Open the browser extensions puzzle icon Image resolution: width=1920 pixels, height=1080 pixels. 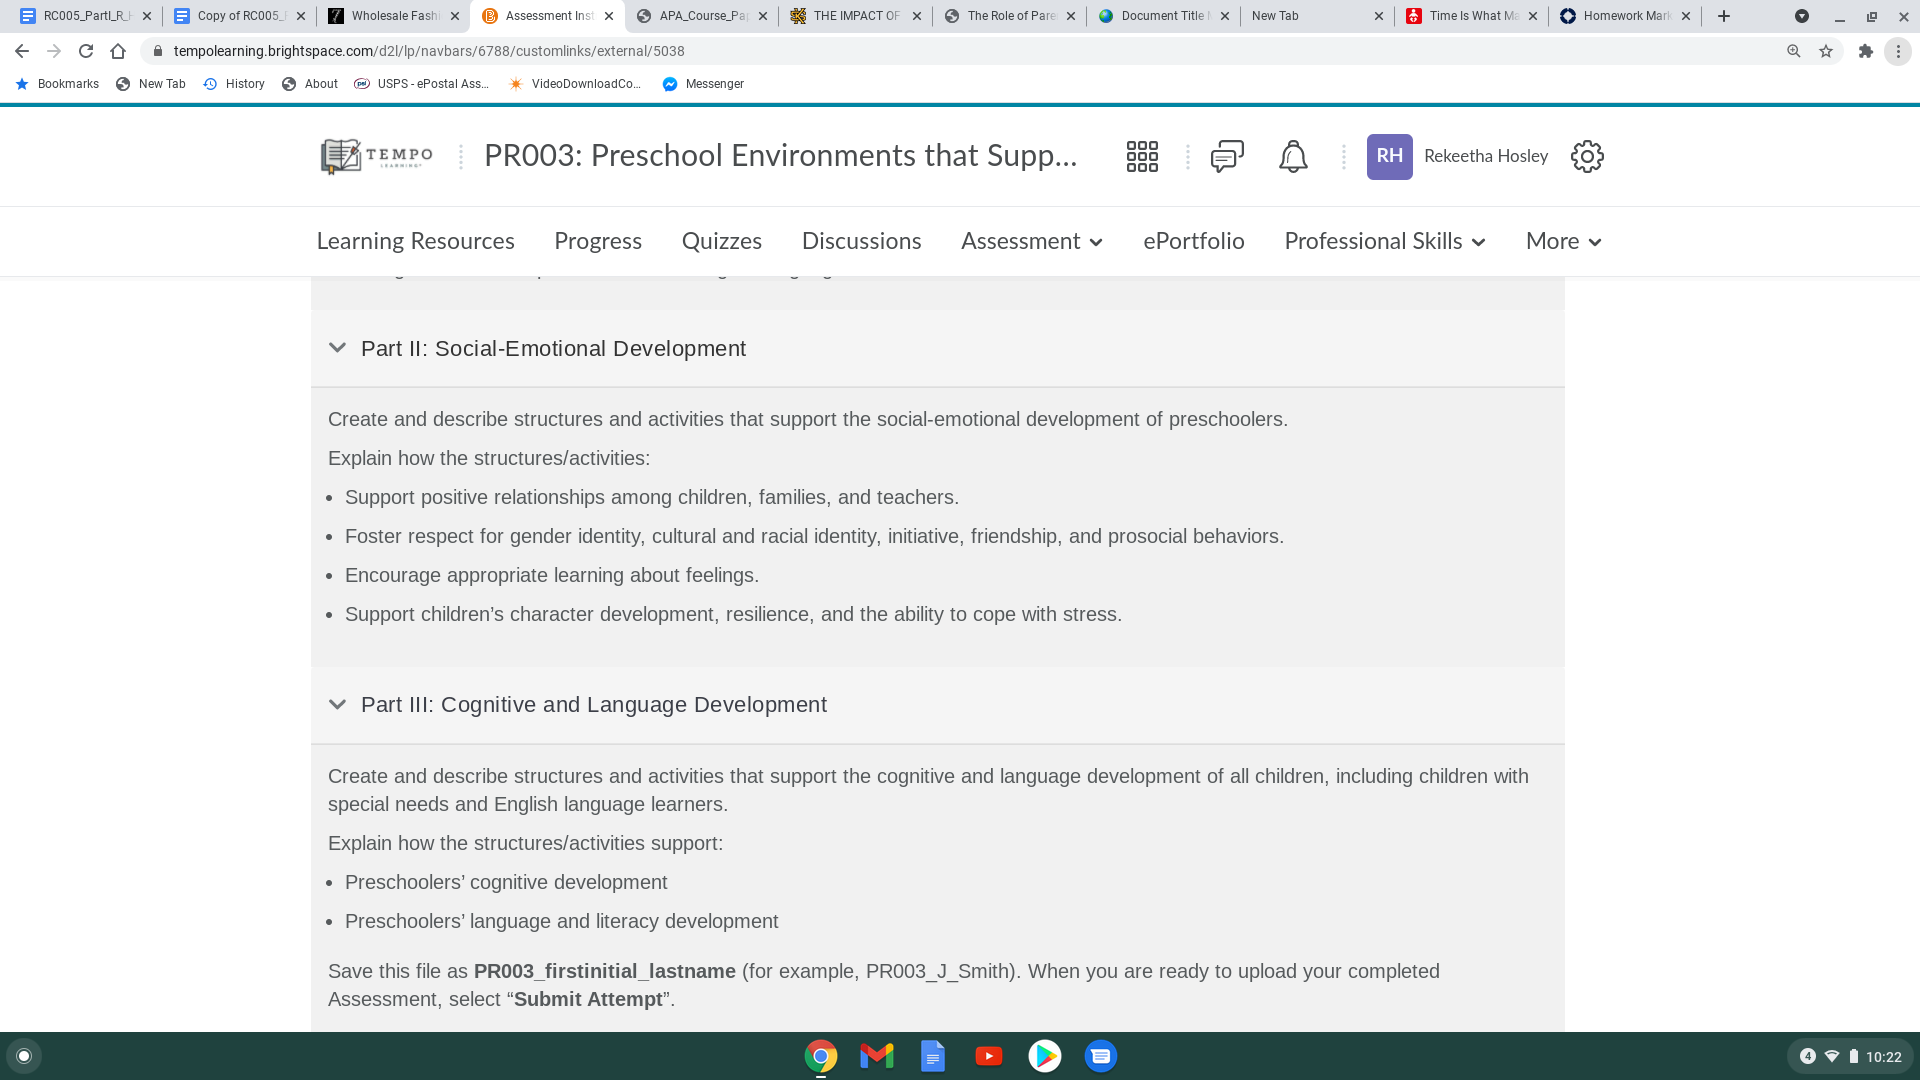1866,51
